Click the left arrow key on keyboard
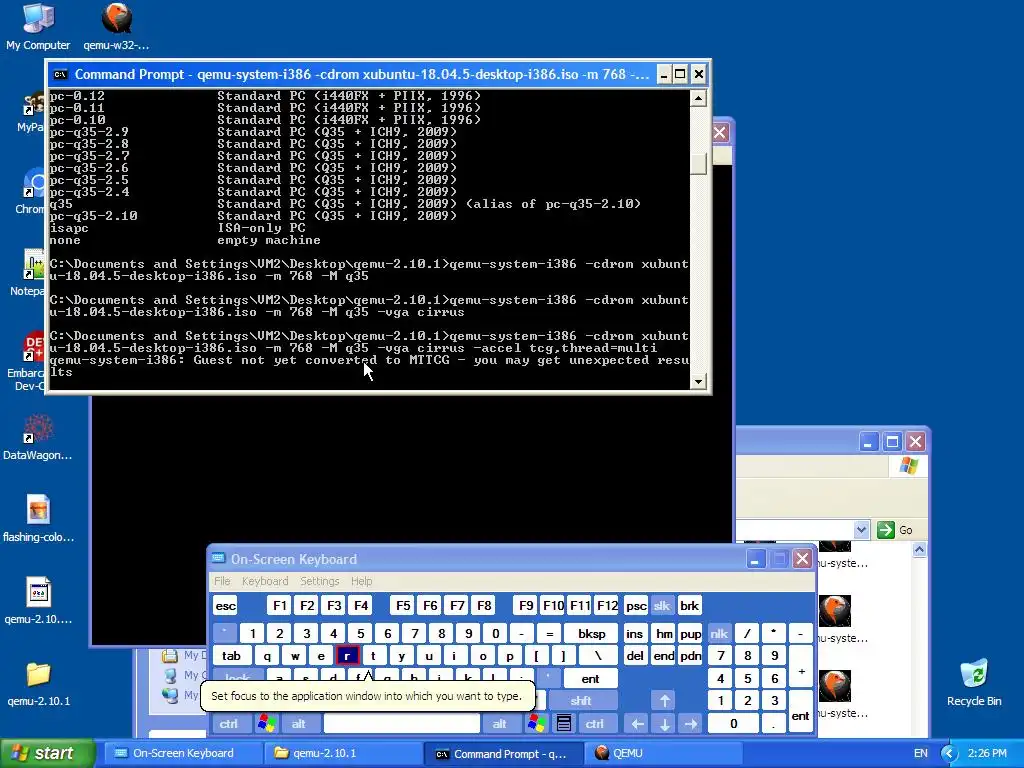 (637, 724)
